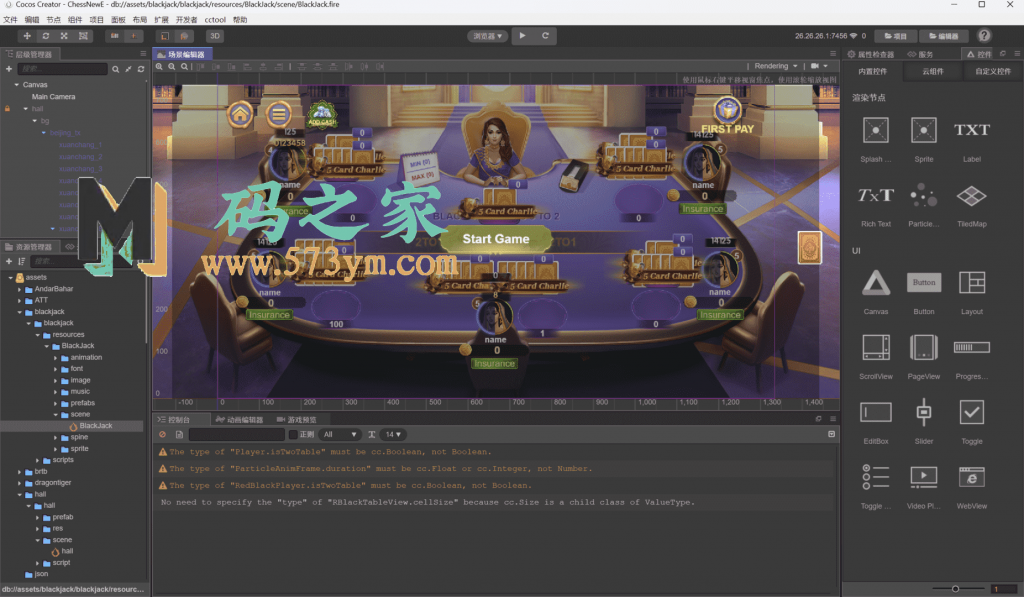
Task: Click Start Game button in scene
Action: (x=496, y=239)
